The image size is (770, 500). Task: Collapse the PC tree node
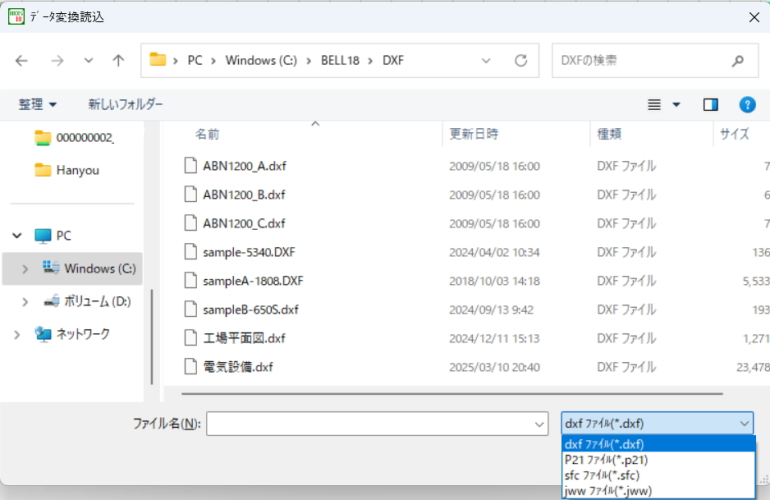pyautogui.click(x=17, y=236)
